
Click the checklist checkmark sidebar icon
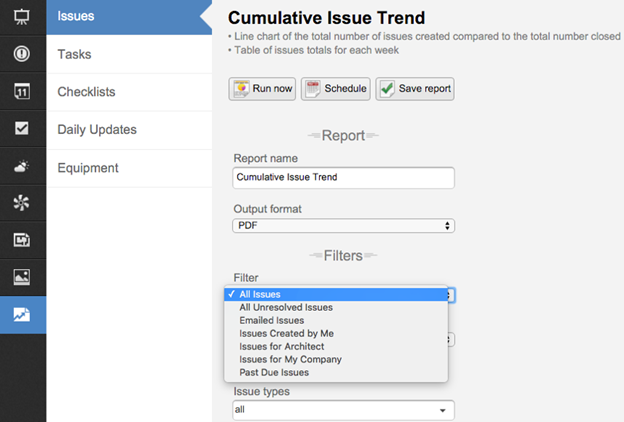(22, 128)
